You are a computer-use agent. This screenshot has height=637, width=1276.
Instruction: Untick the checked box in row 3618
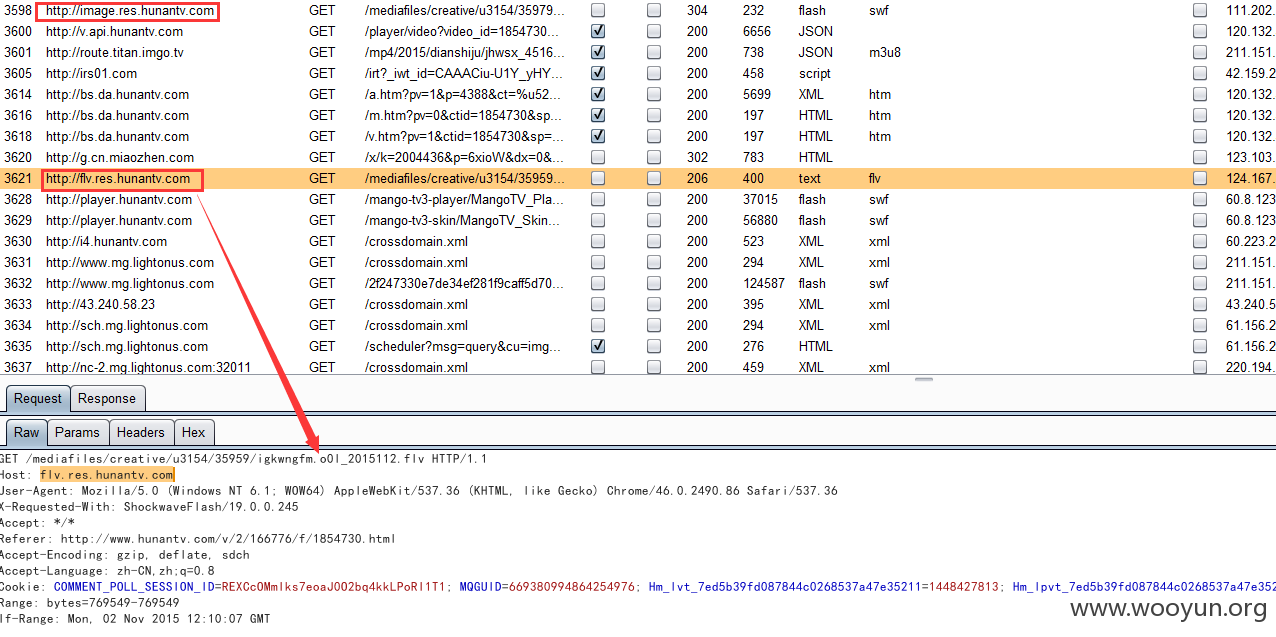pos(598,136)
